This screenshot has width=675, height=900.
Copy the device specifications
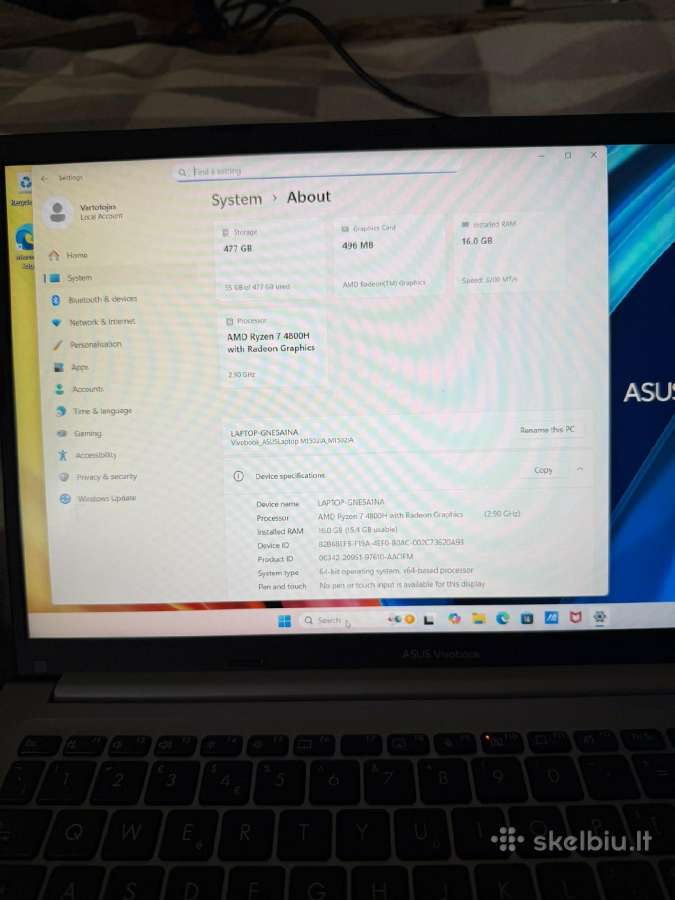coord(543,470)
